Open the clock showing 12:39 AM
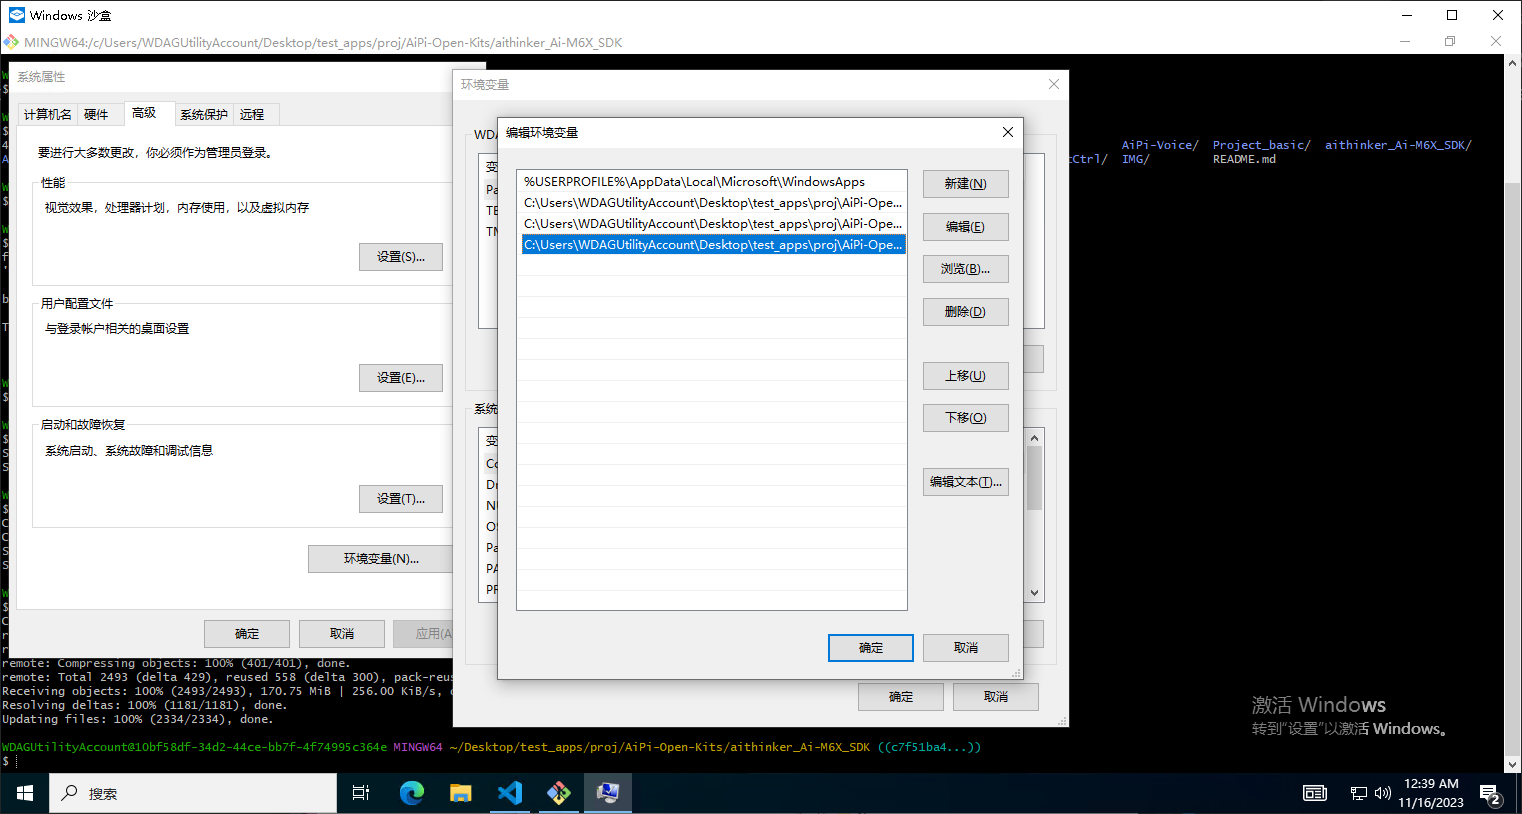 [x=1431, y=793]
